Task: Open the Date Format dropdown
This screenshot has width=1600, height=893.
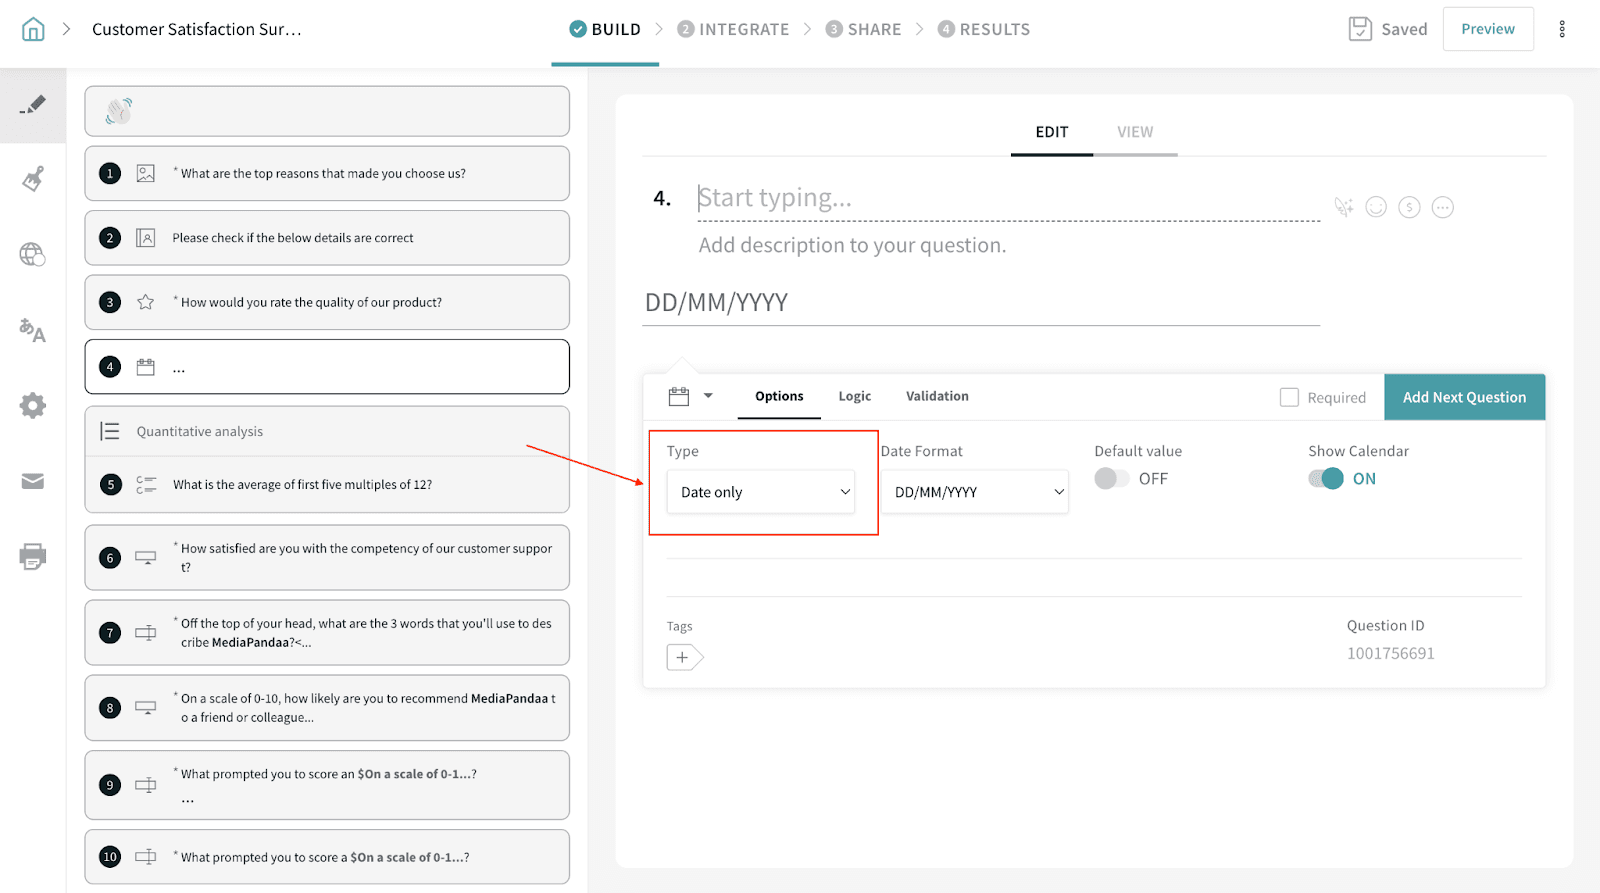Action: (974, 492)
